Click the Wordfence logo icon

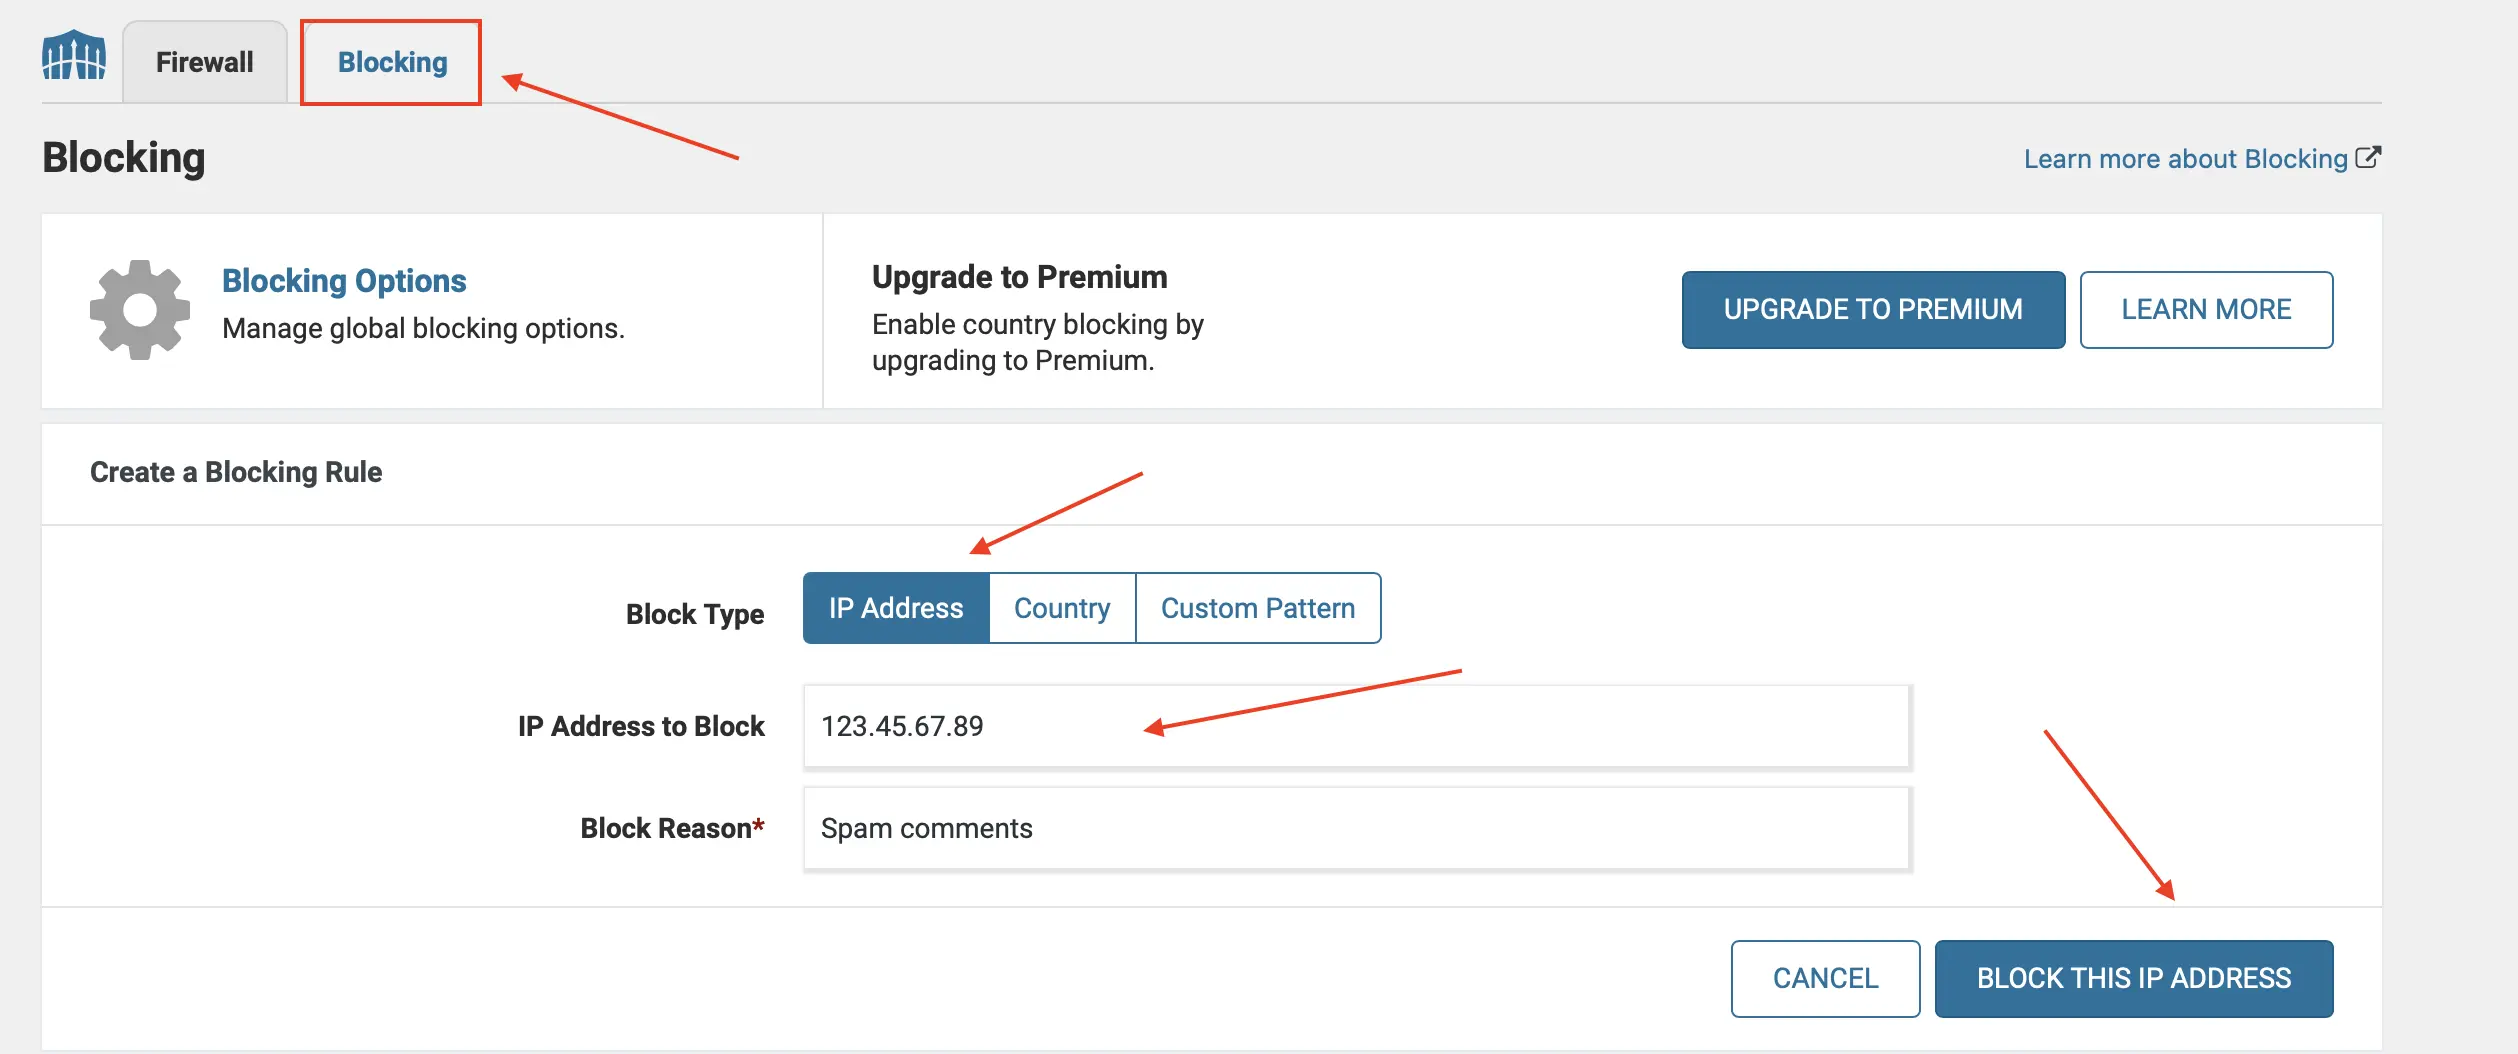point(73,56)
